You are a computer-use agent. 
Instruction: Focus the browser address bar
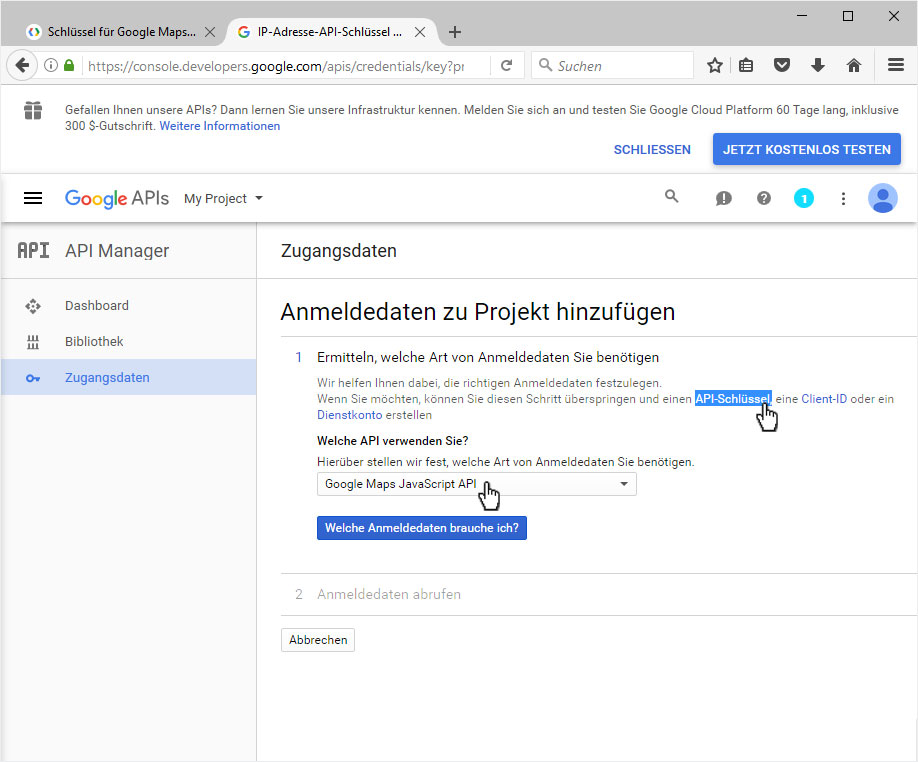[275, 66]
